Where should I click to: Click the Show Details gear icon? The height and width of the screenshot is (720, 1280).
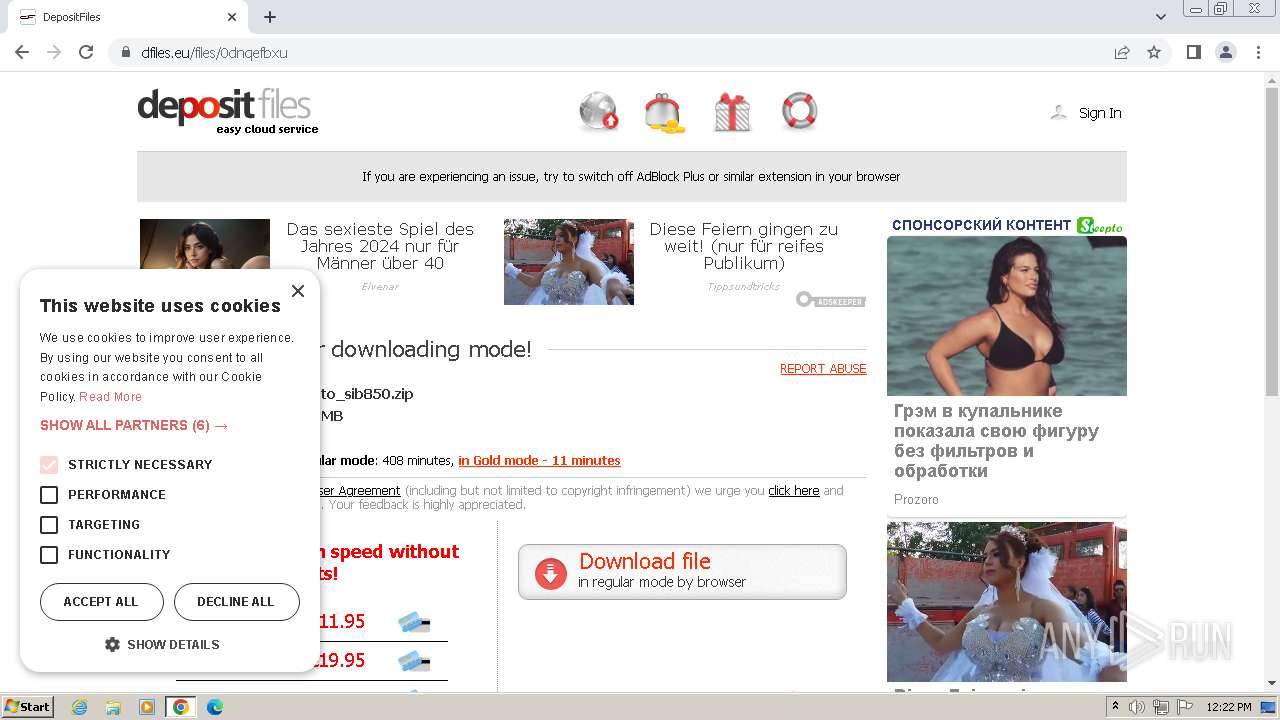112,645
